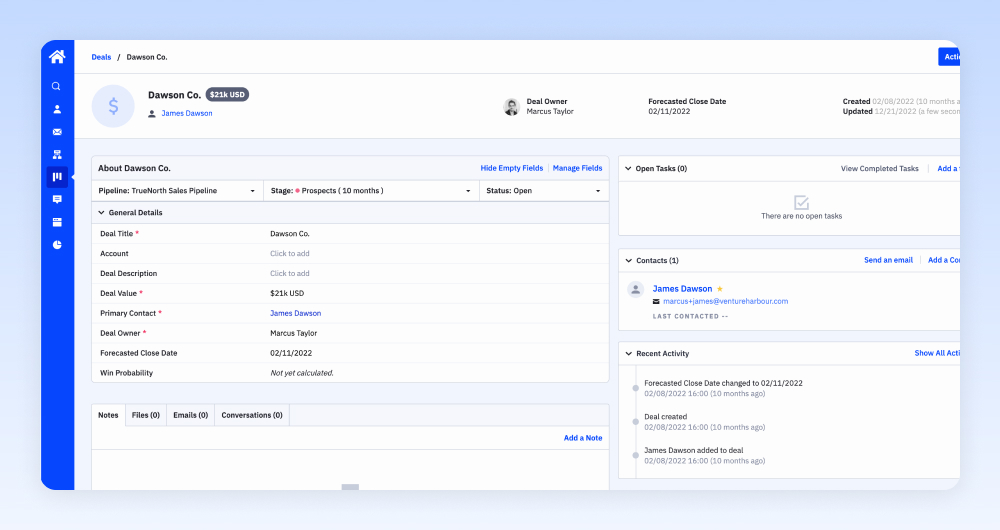Click Deal Description 'Click to add' field
Viewport: 1000px width, 530px height.
[290, 274]
